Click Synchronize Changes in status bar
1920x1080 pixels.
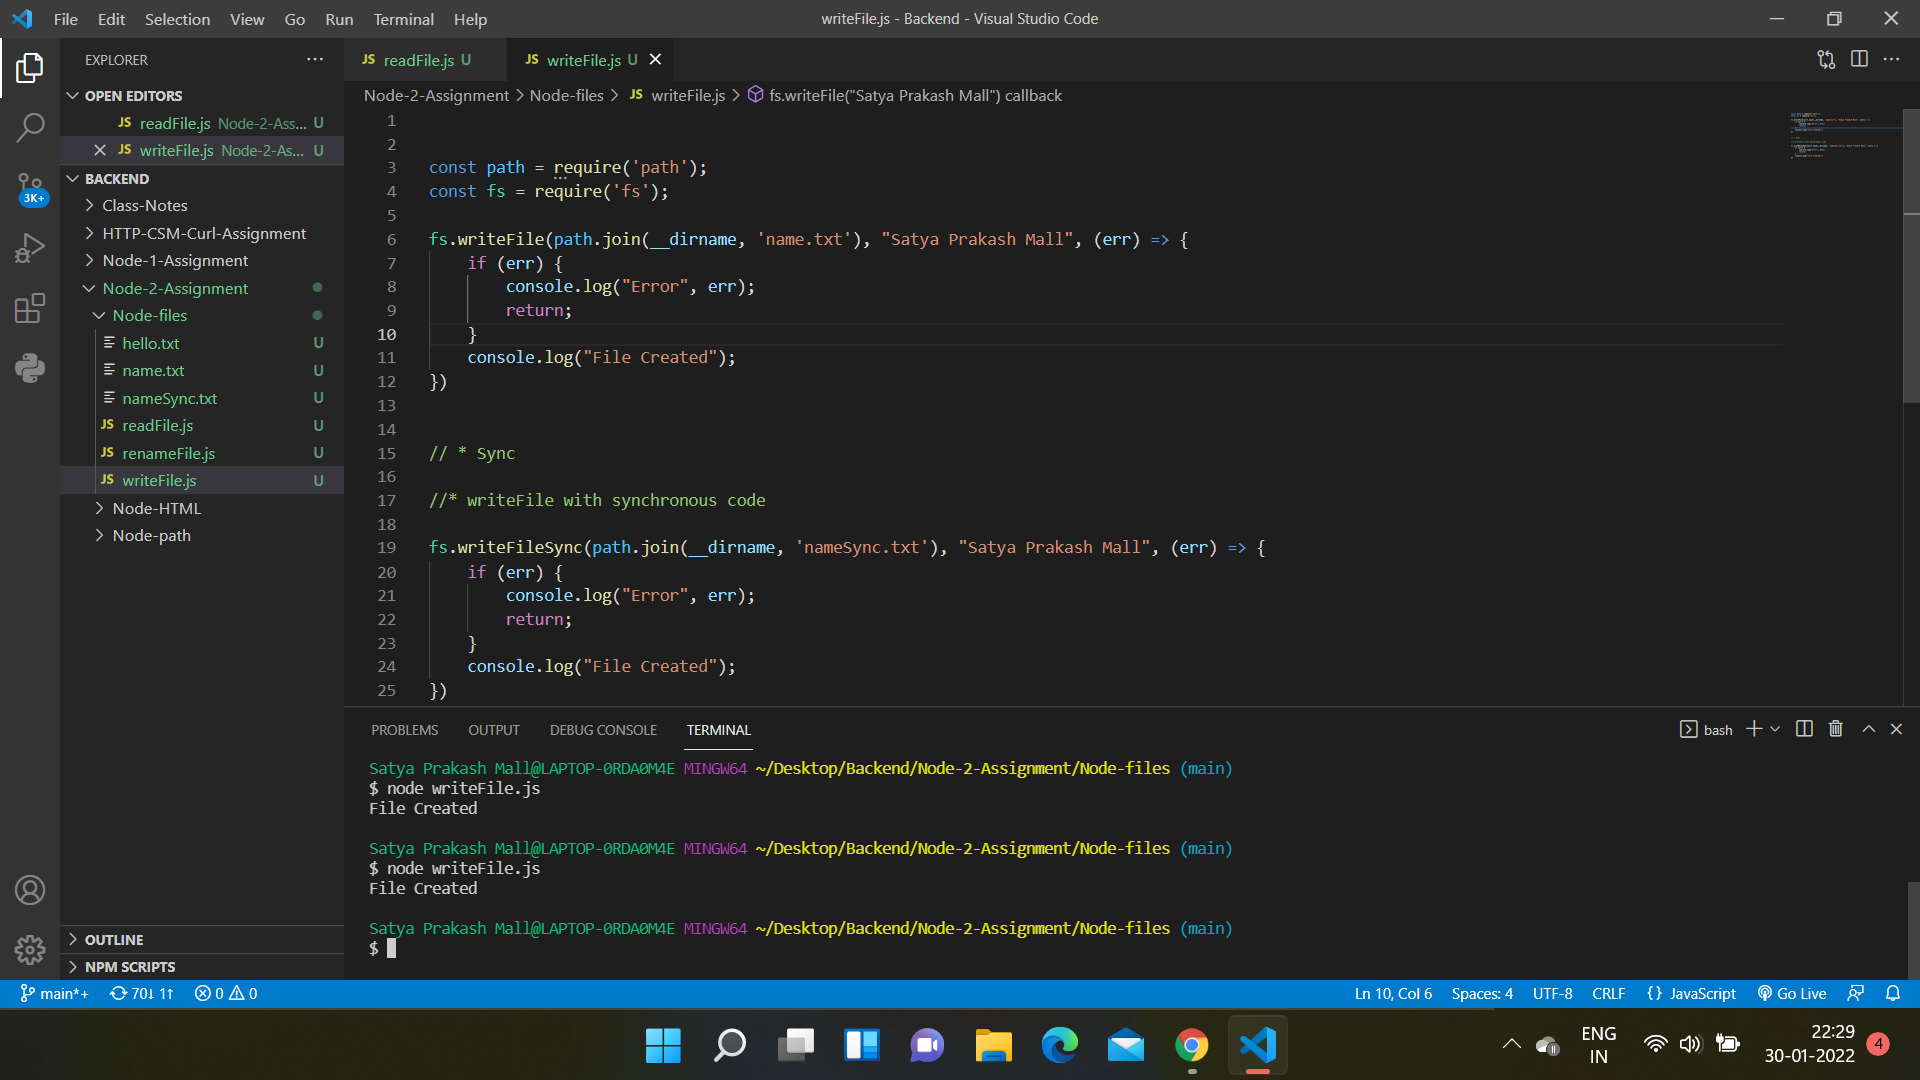141,993
